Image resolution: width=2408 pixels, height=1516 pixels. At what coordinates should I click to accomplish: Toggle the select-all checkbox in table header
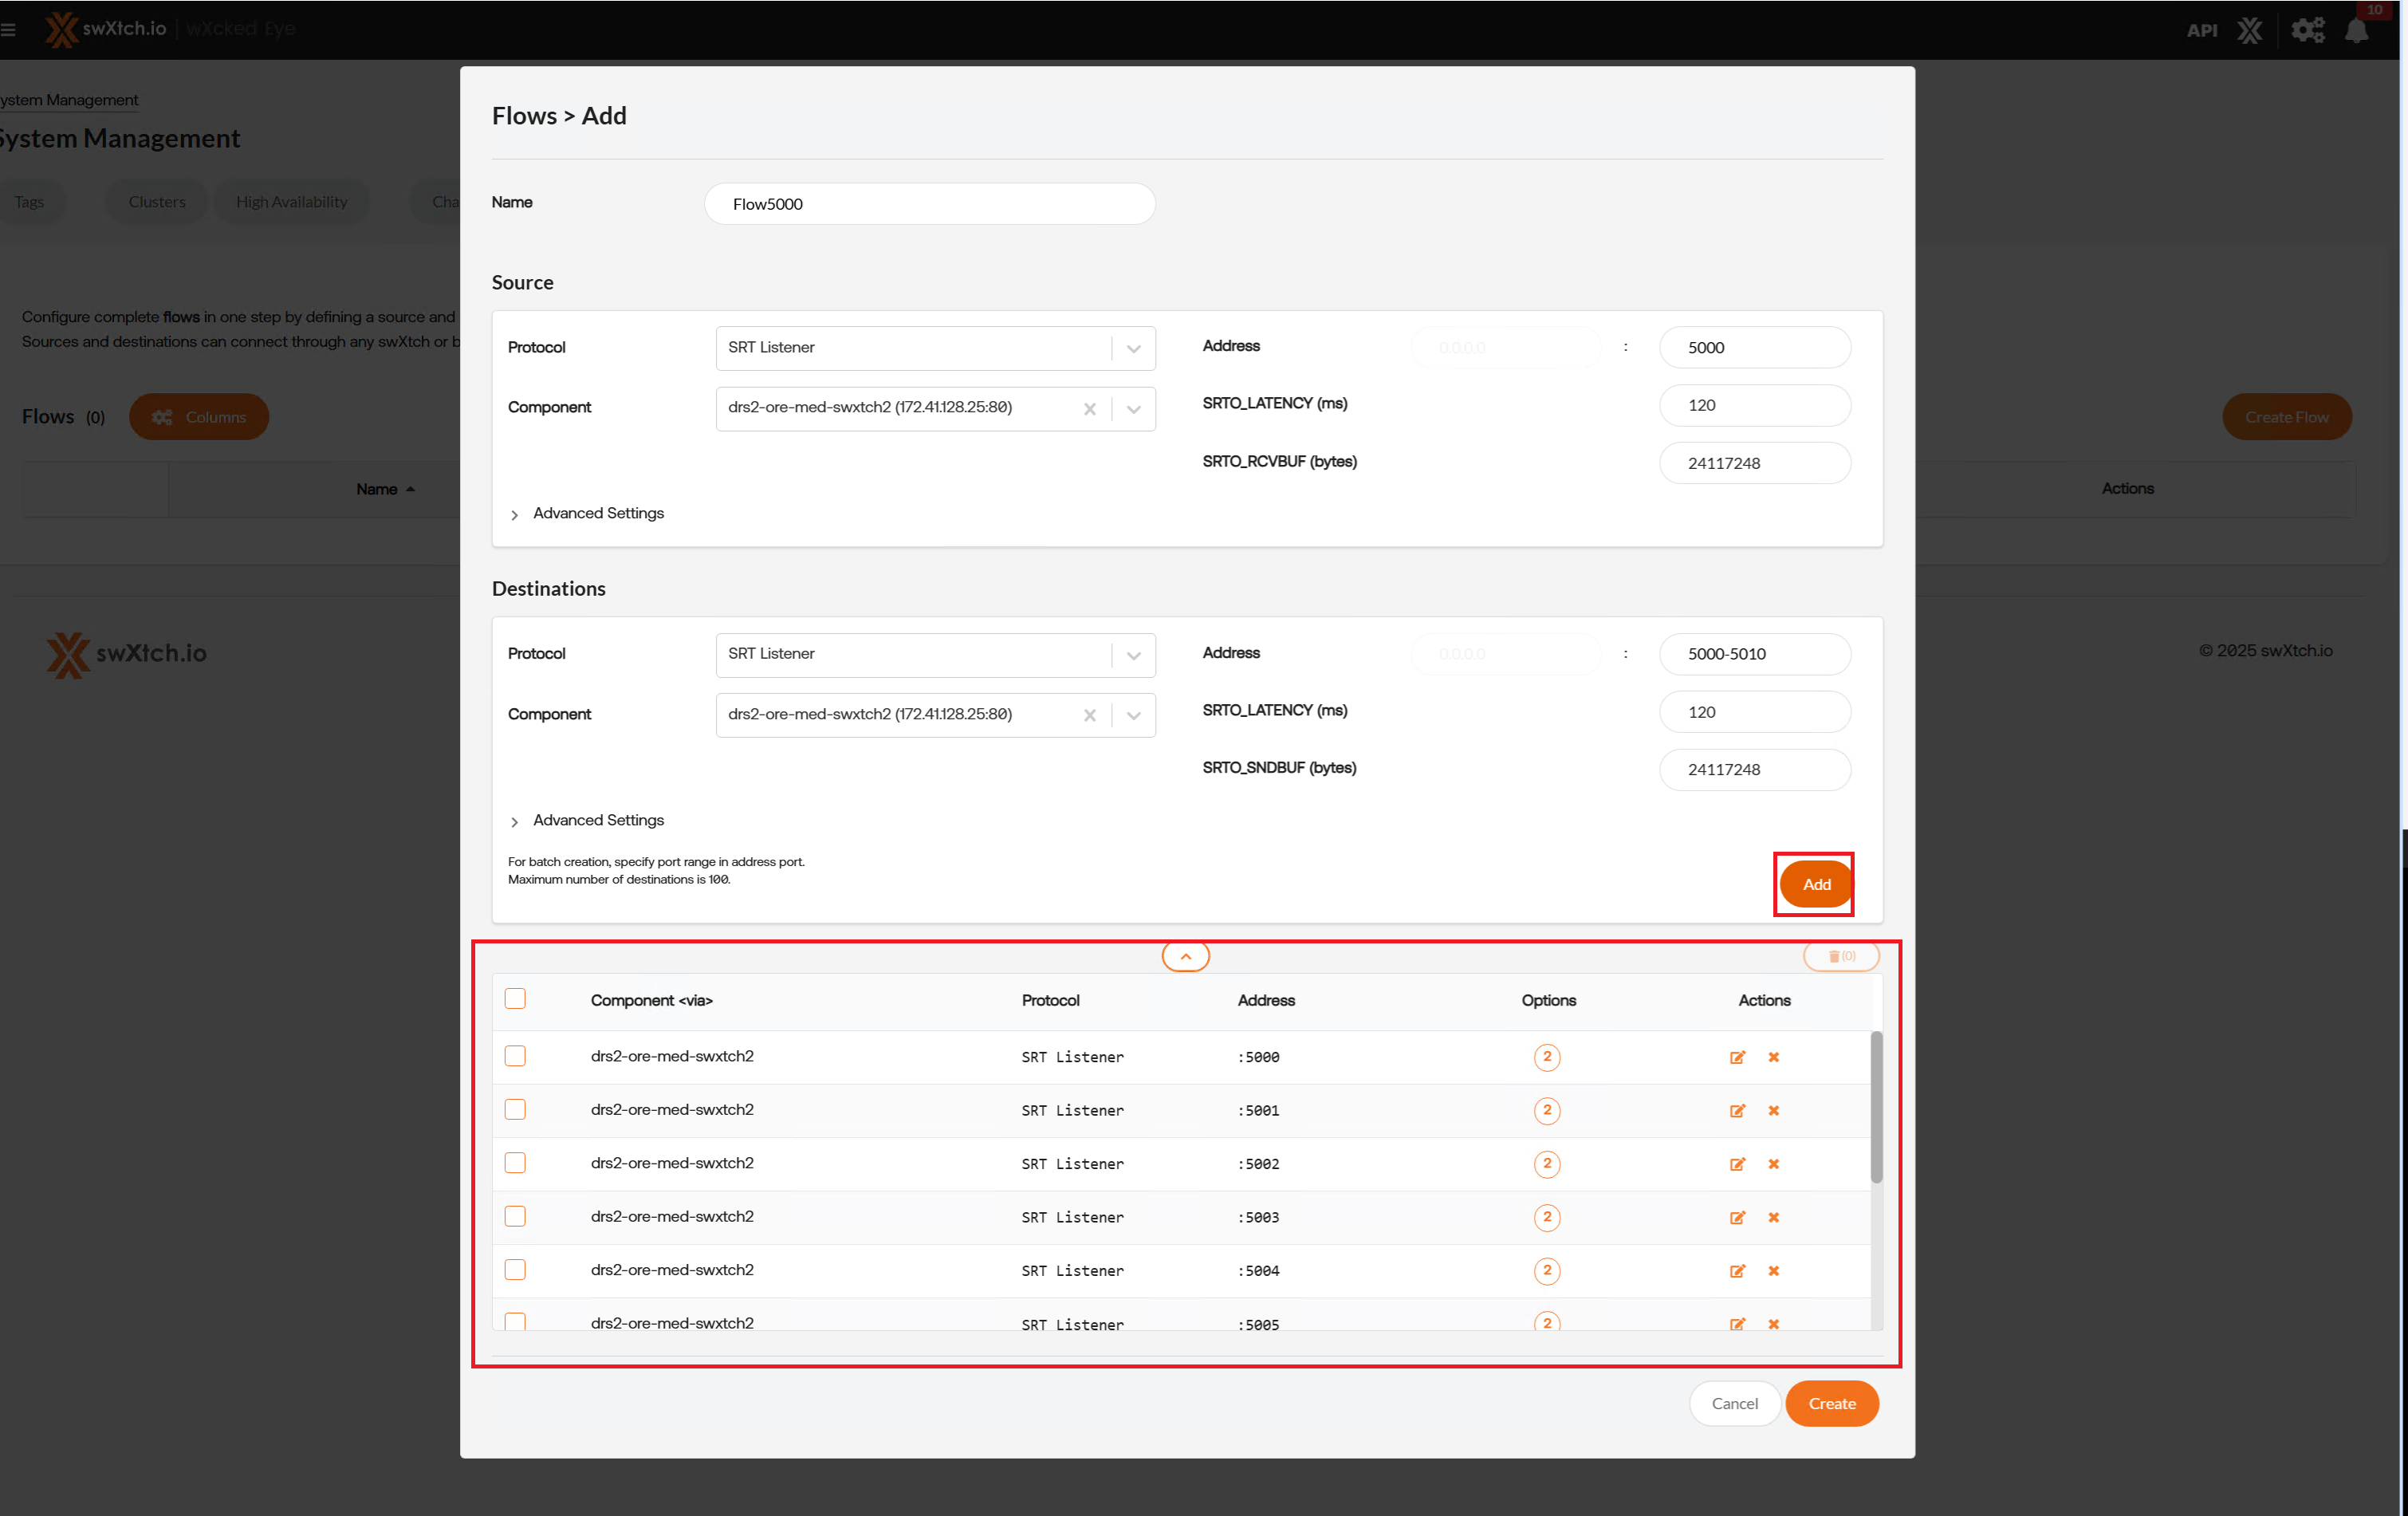point(515,999)
